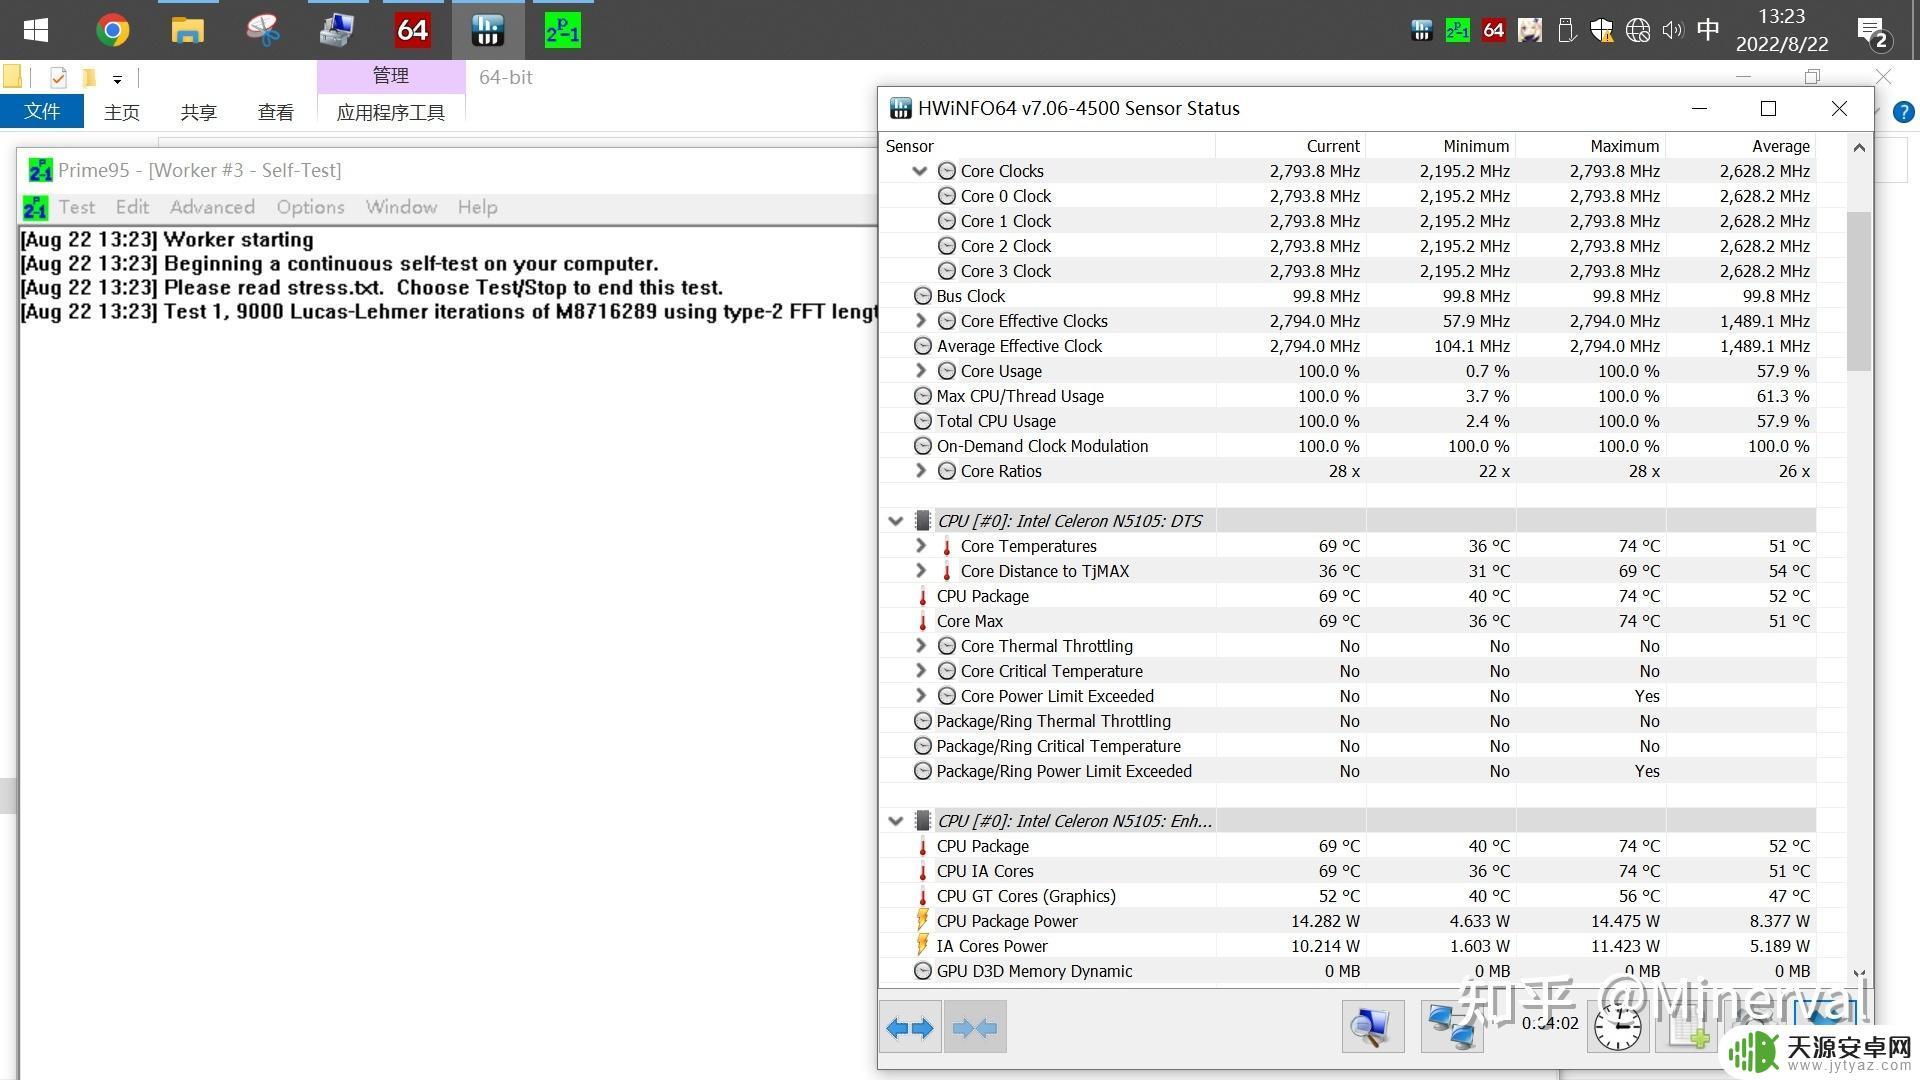Click Explorer quick access properties checkmark icon
The width and height of the screenshot is (1920, 1080).
58,77
